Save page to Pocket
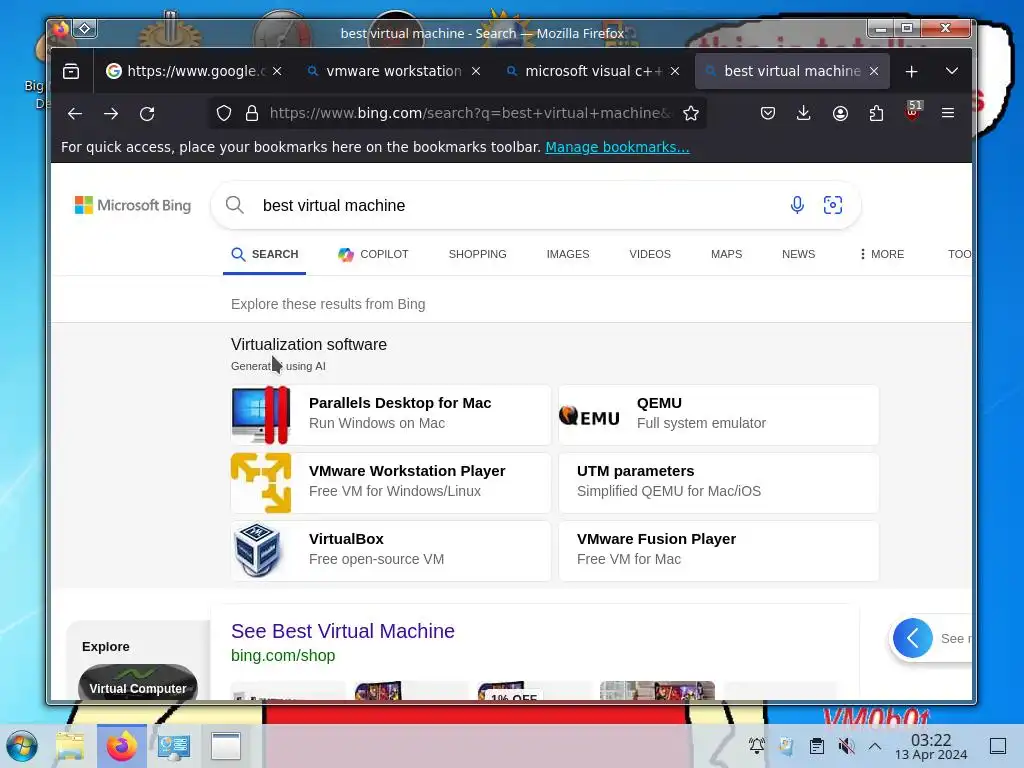 pos(768,114)
